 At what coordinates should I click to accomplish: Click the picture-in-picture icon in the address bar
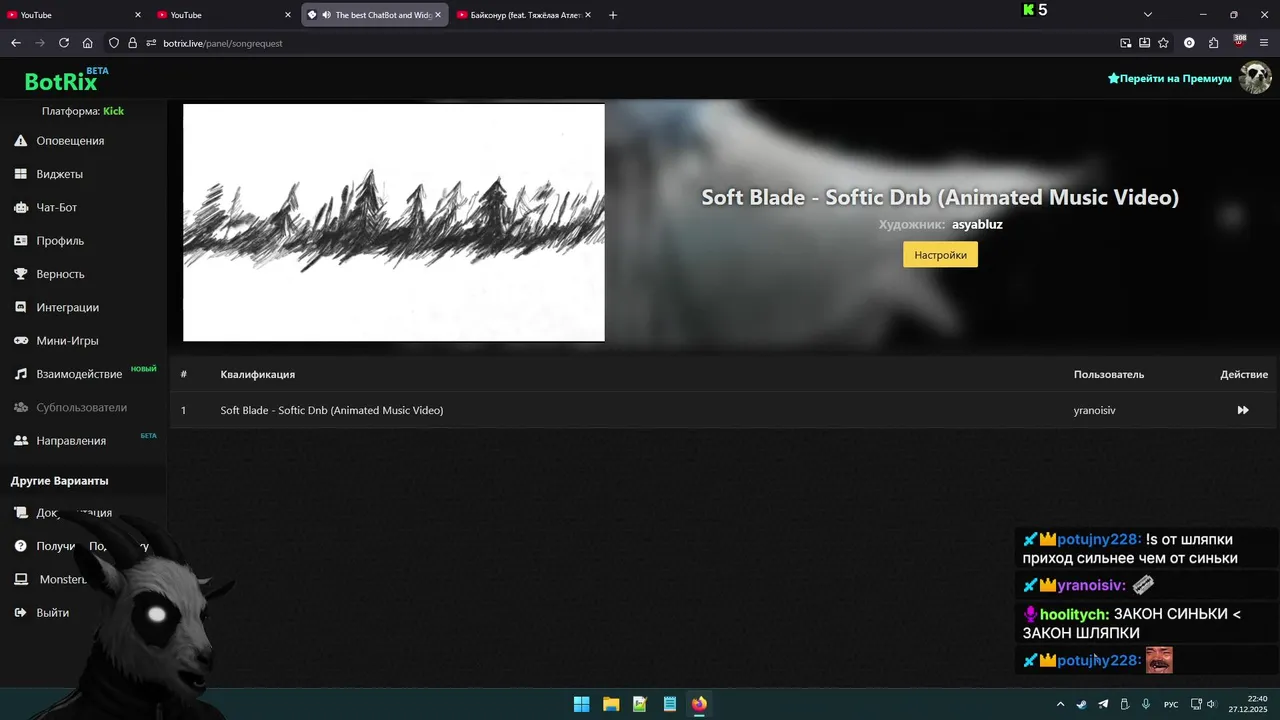pos(1126,43)
